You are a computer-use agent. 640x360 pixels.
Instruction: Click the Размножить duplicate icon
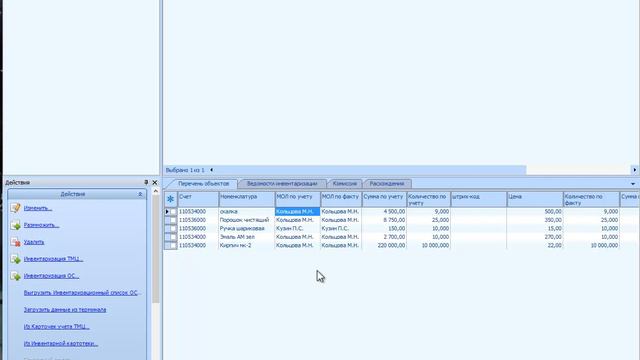click(16, 225)
